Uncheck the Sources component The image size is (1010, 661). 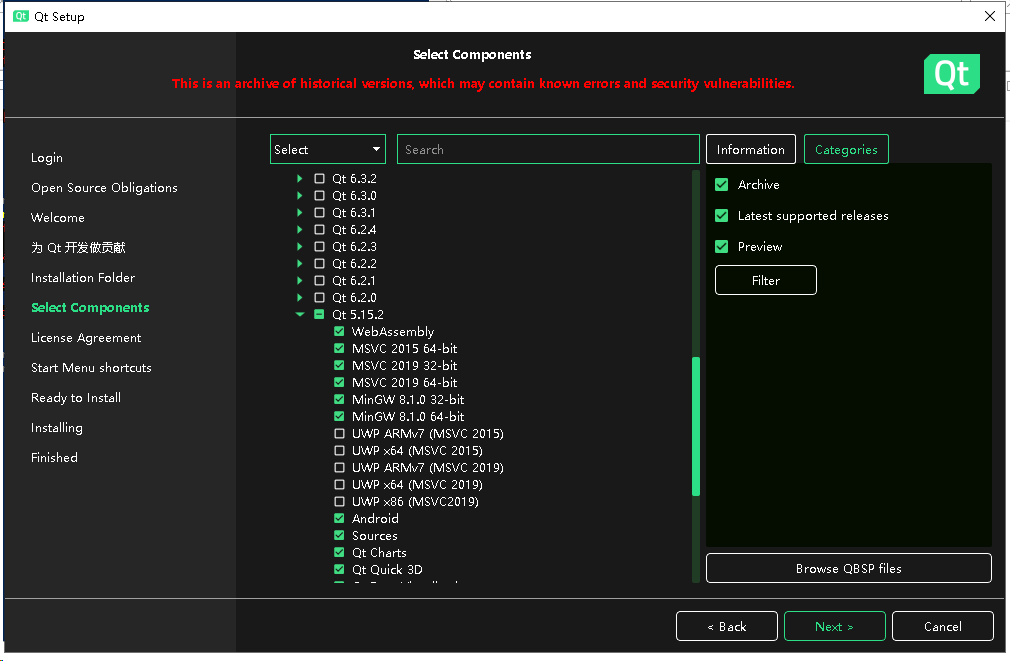tap(339, 535)
